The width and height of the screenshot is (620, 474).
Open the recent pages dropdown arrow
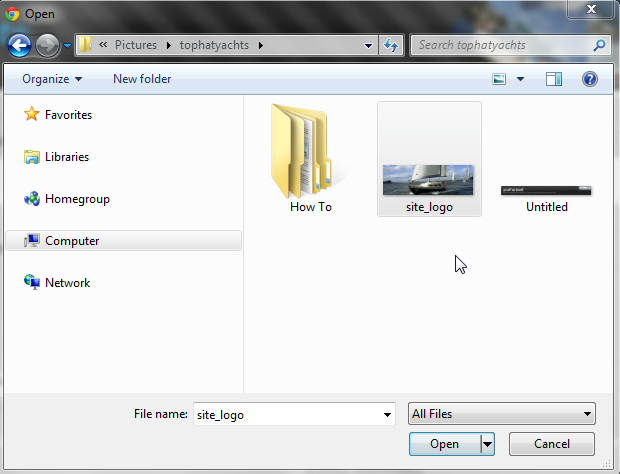pyautogui.click(x=68, y=46)
